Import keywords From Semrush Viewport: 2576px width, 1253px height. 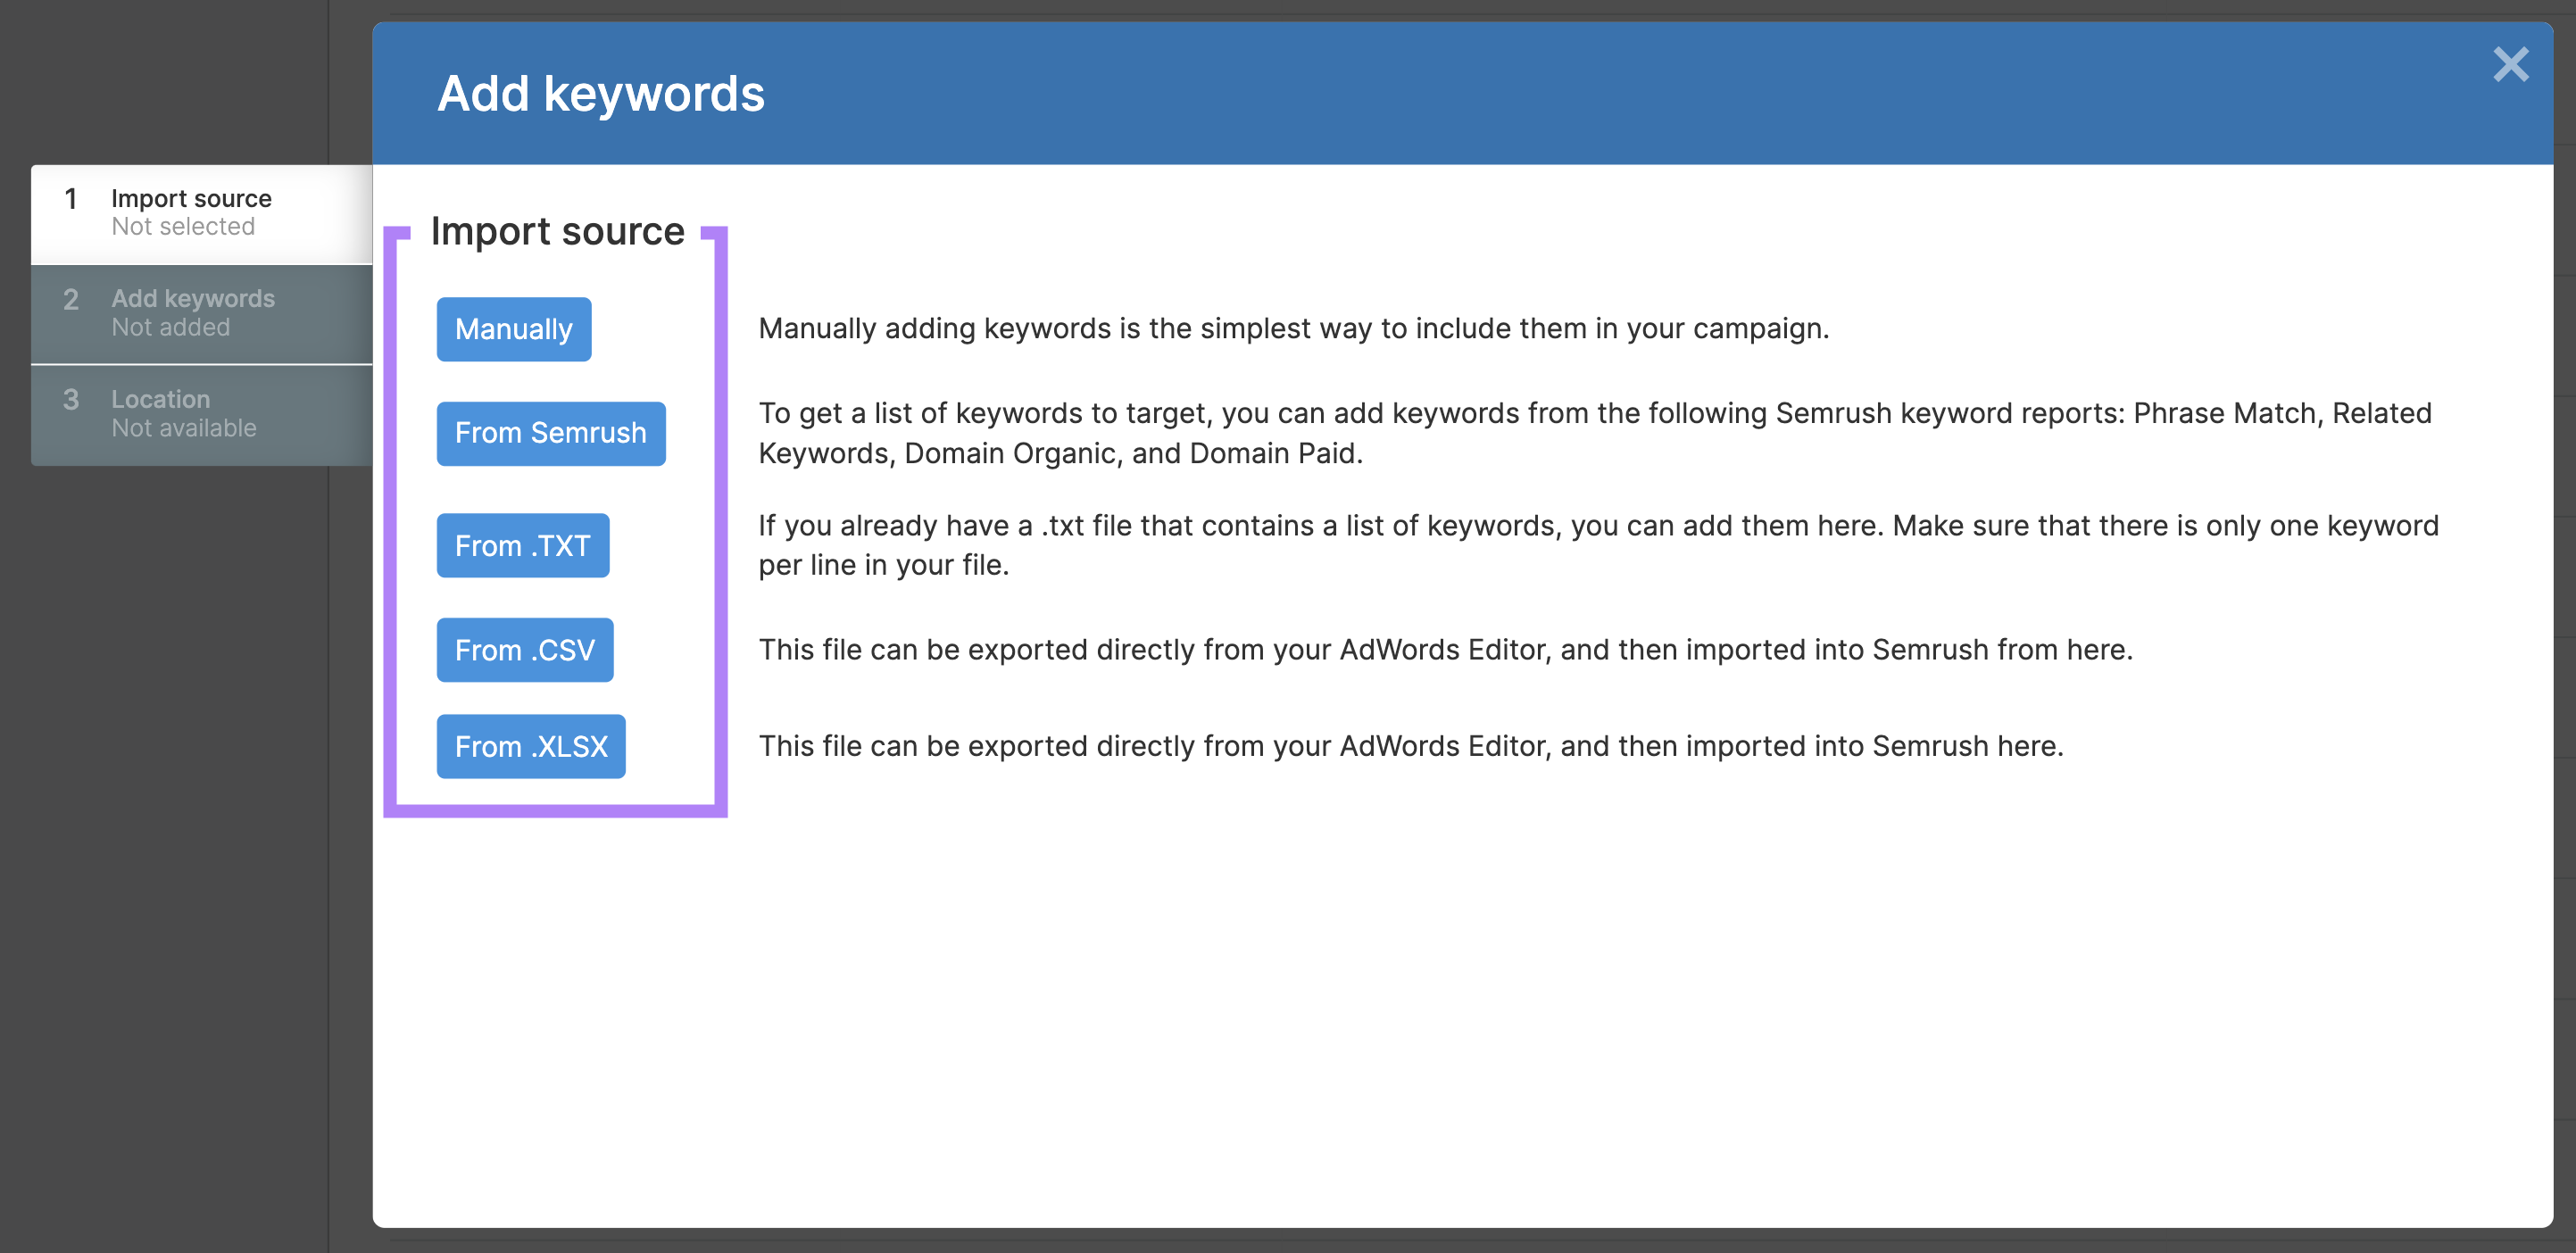click(x=551, y=433)
